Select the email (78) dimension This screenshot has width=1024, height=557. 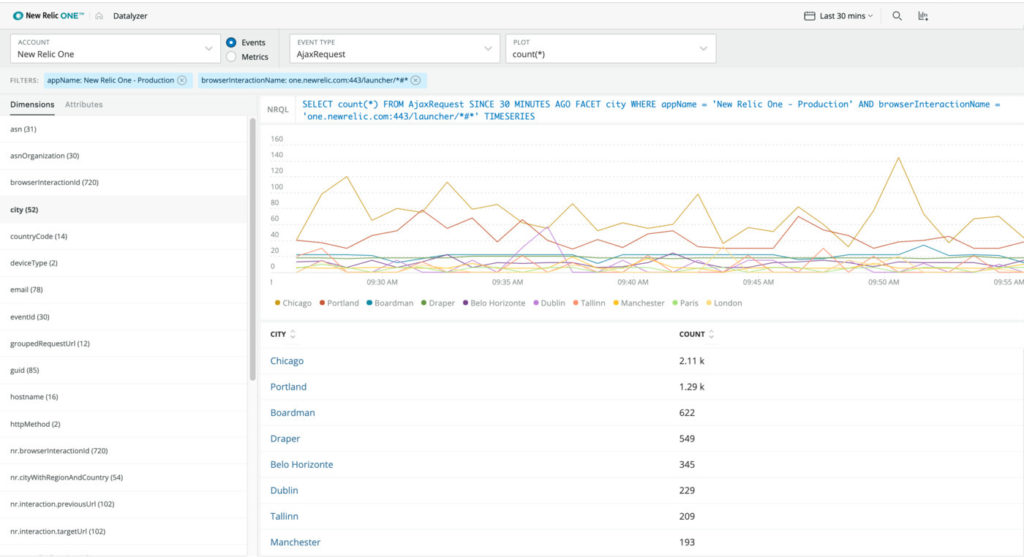(x=124, y=290)
